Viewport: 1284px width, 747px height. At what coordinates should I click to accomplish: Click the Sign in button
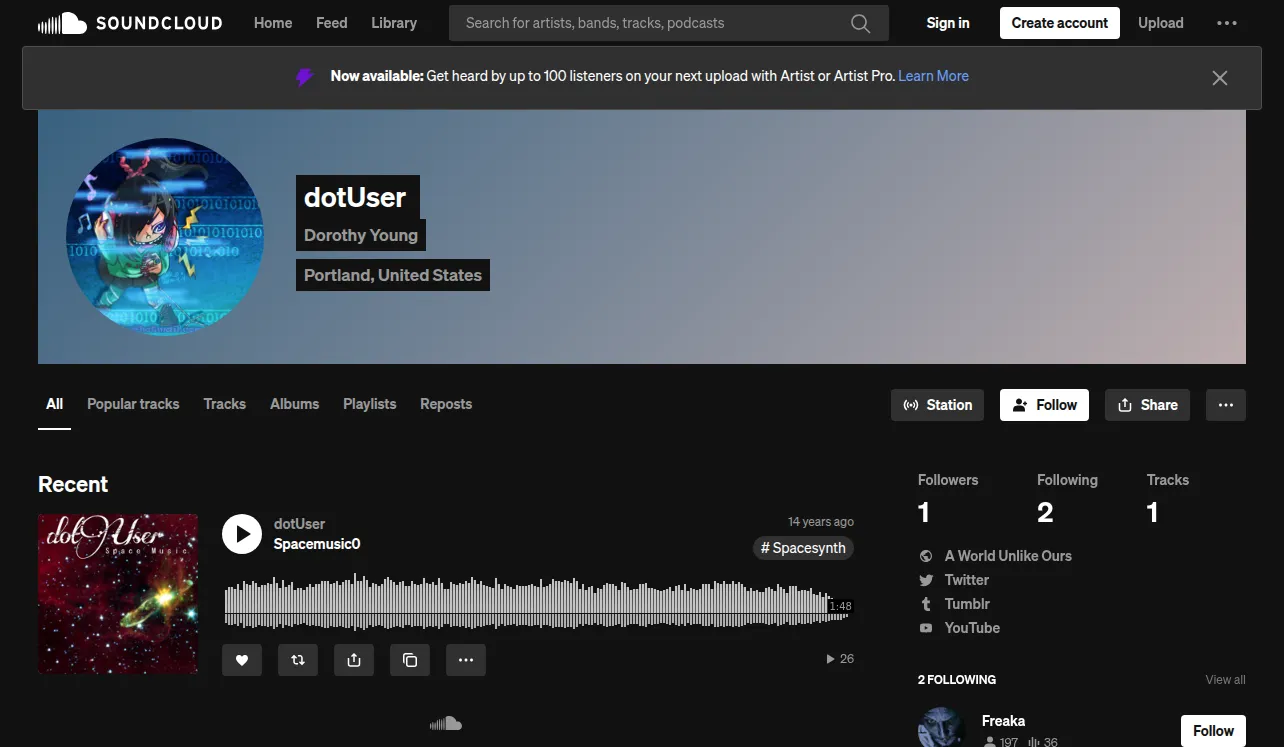(948, 23)
